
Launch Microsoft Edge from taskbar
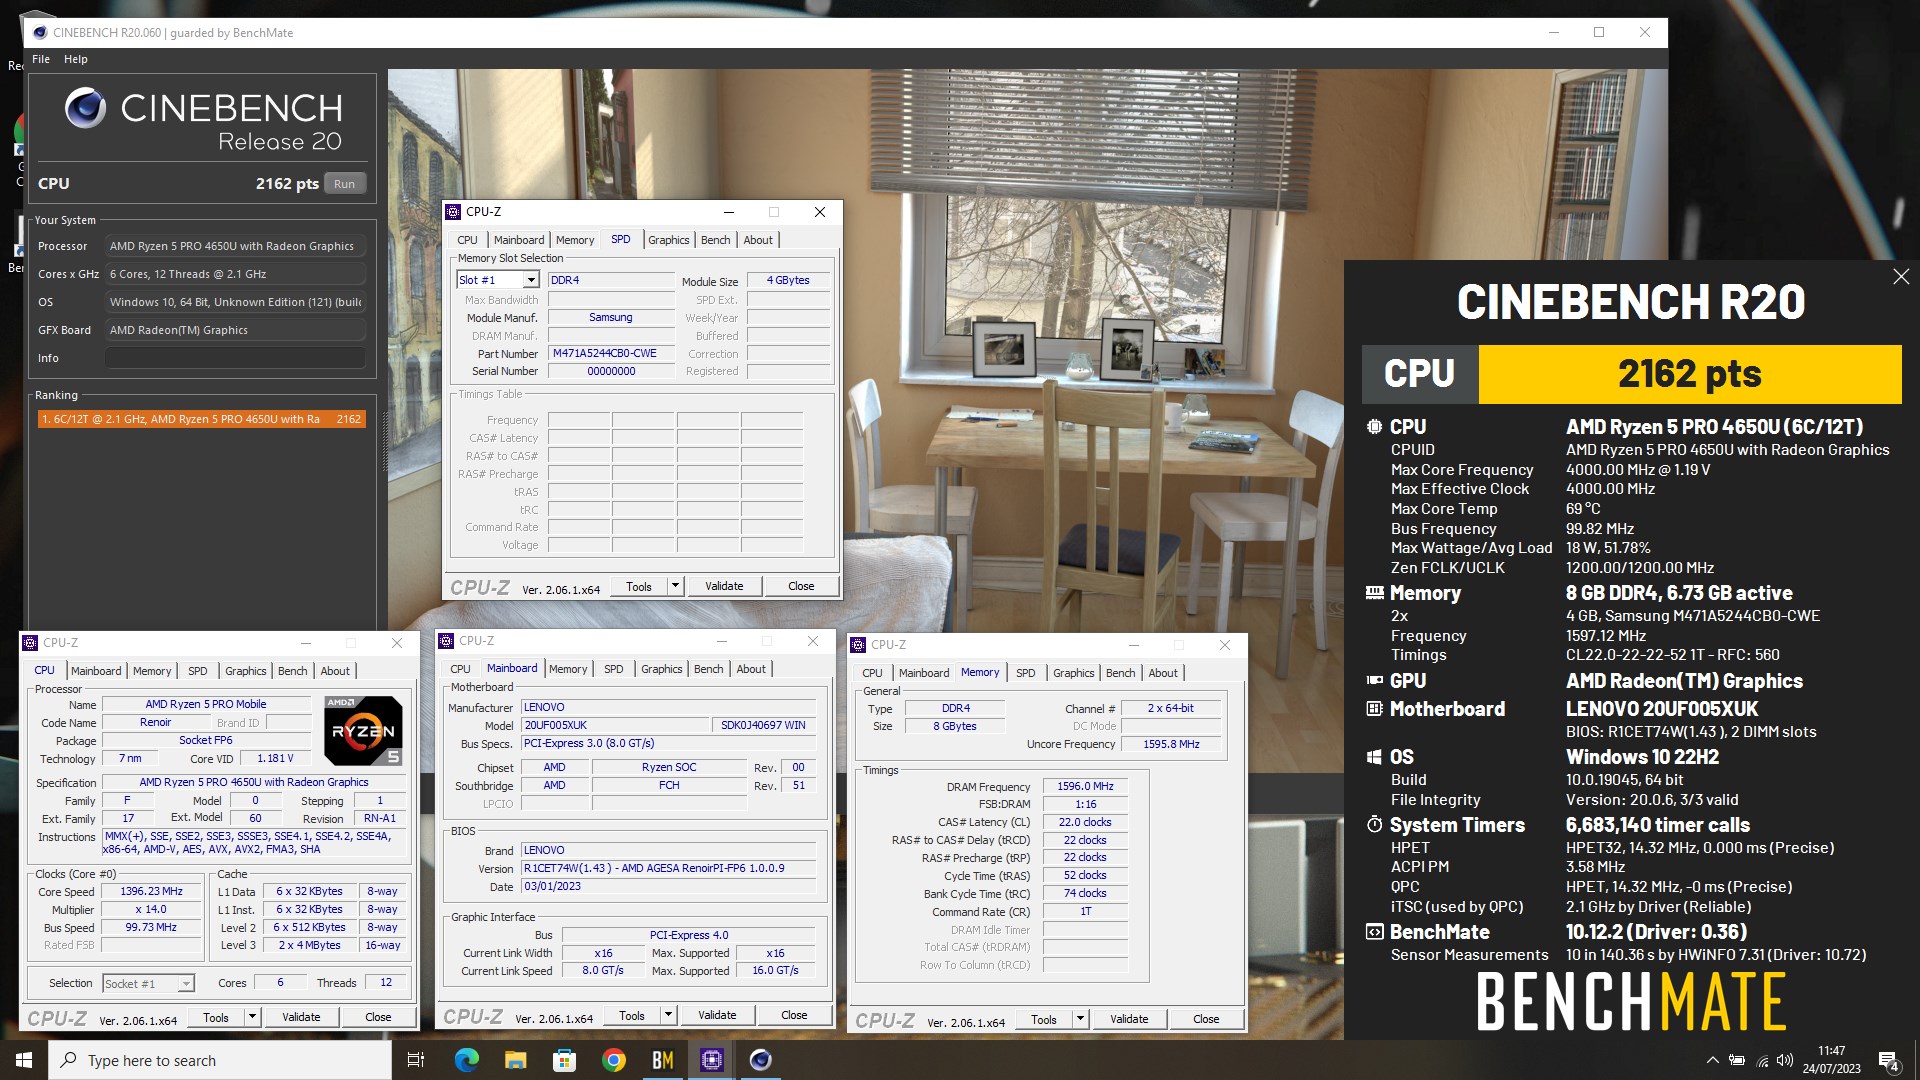pyautogui.click(x=466, y=1060)
